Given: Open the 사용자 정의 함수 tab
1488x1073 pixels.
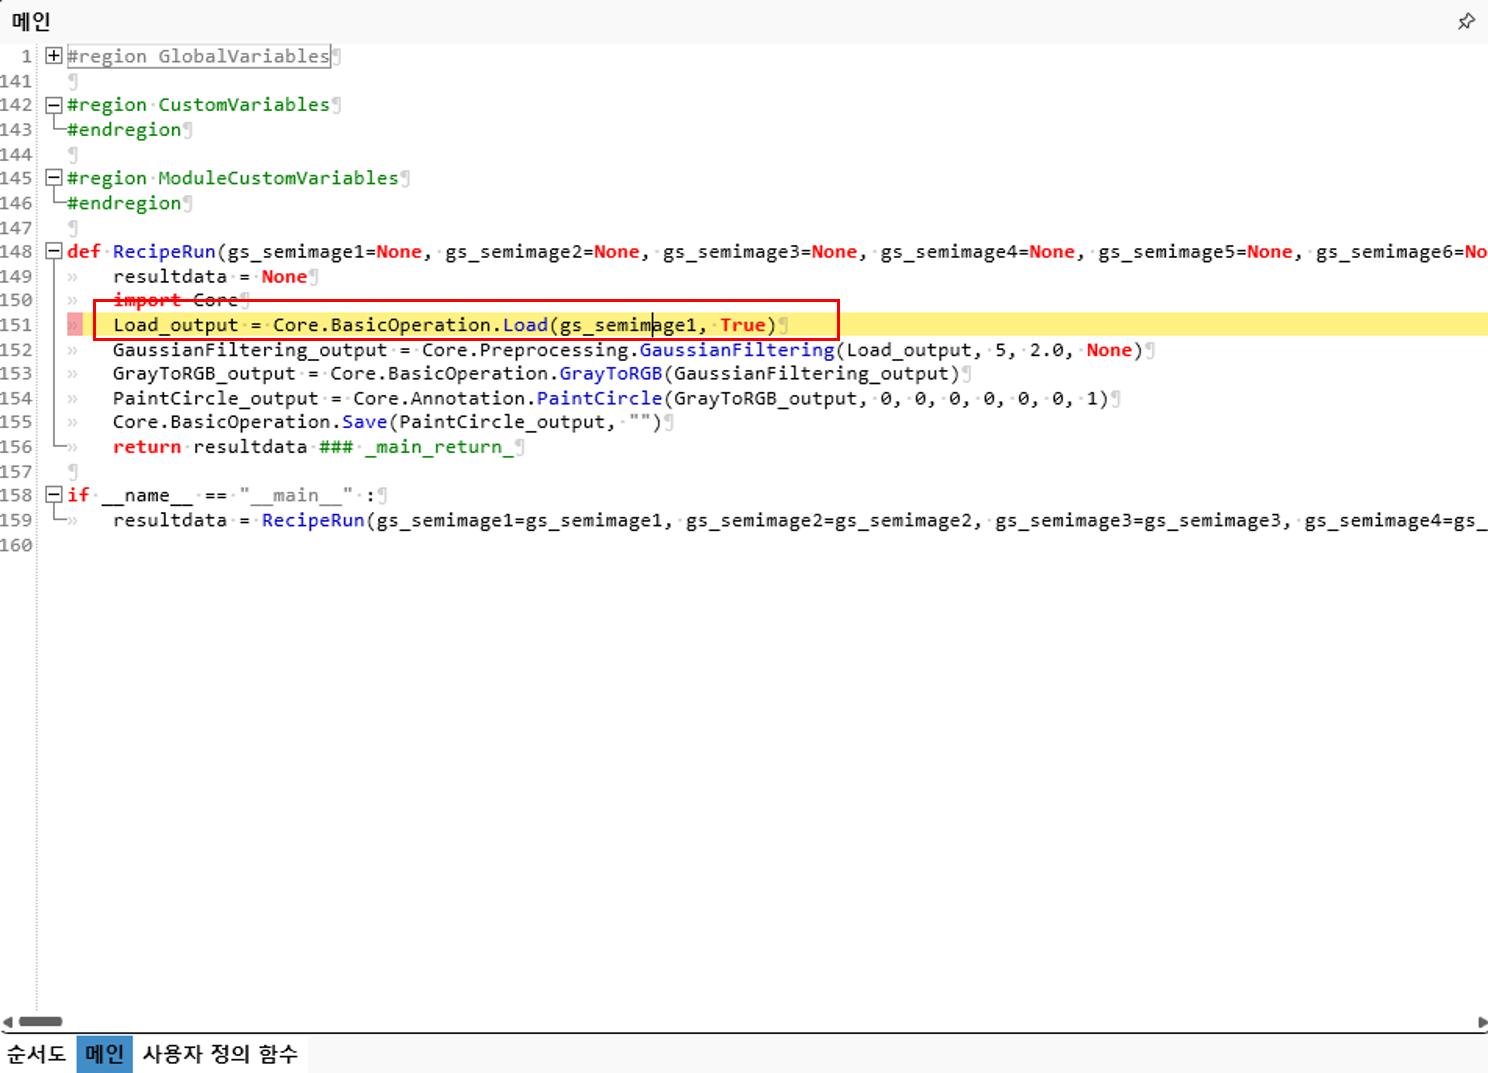Looking at the screenshot, I should pyautogui.click(x=220, y=1054).
